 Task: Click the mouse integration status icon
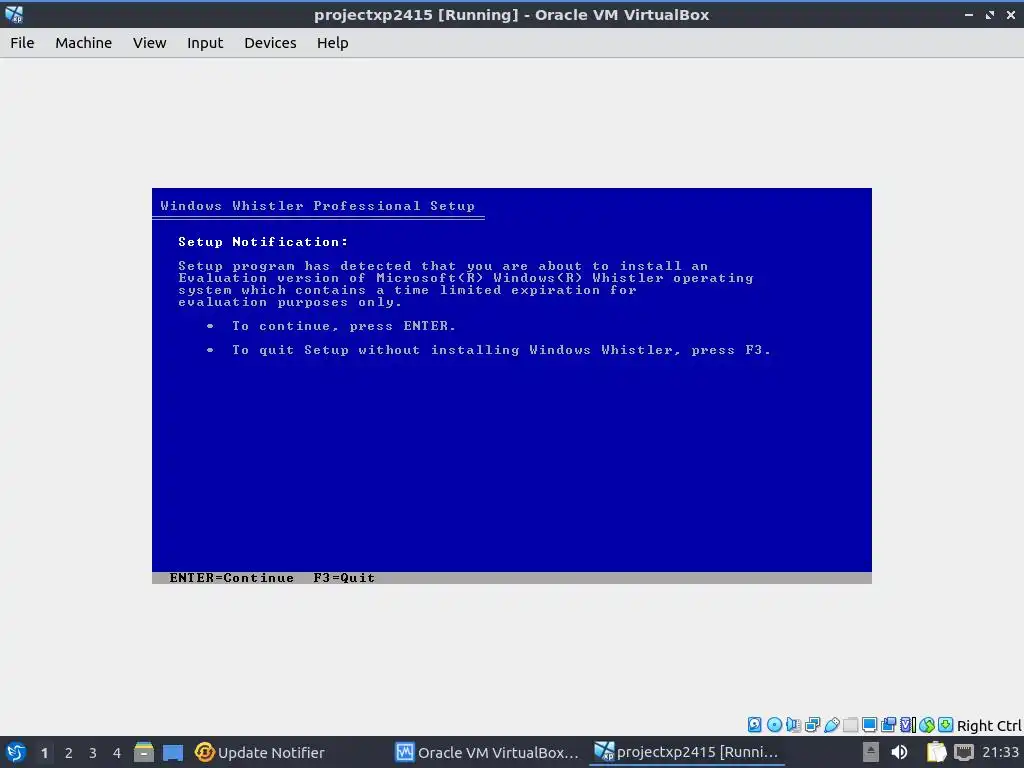[x=927, y=724]
